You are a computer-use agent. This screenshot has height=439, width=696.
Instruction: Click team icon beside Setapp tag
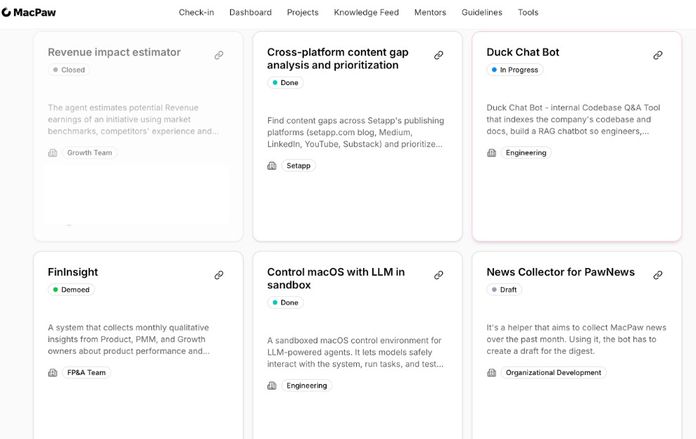pyautogui.click(x=272, y=166)
